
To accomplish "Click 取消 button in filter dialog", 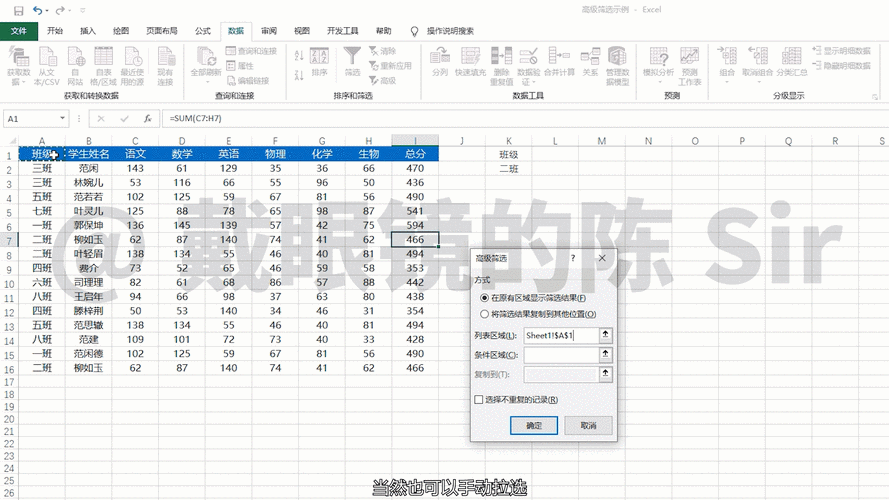I will click(x=588, y=425).
